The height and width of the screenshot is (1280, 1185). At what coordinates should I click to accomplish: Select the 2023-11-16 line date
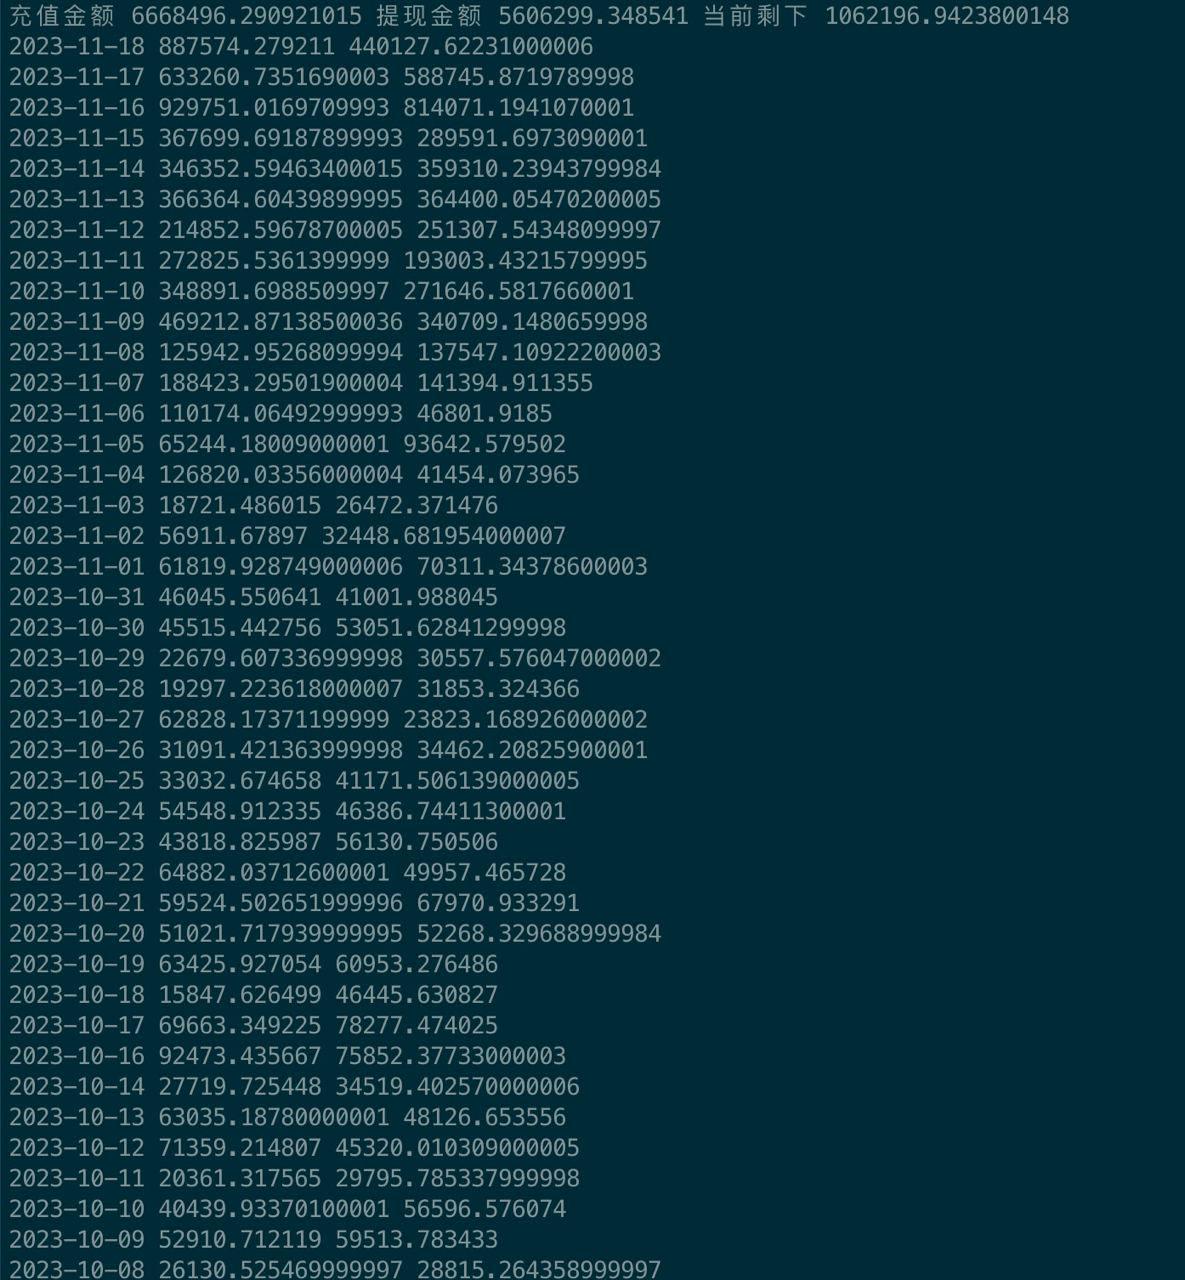[77, 108]
